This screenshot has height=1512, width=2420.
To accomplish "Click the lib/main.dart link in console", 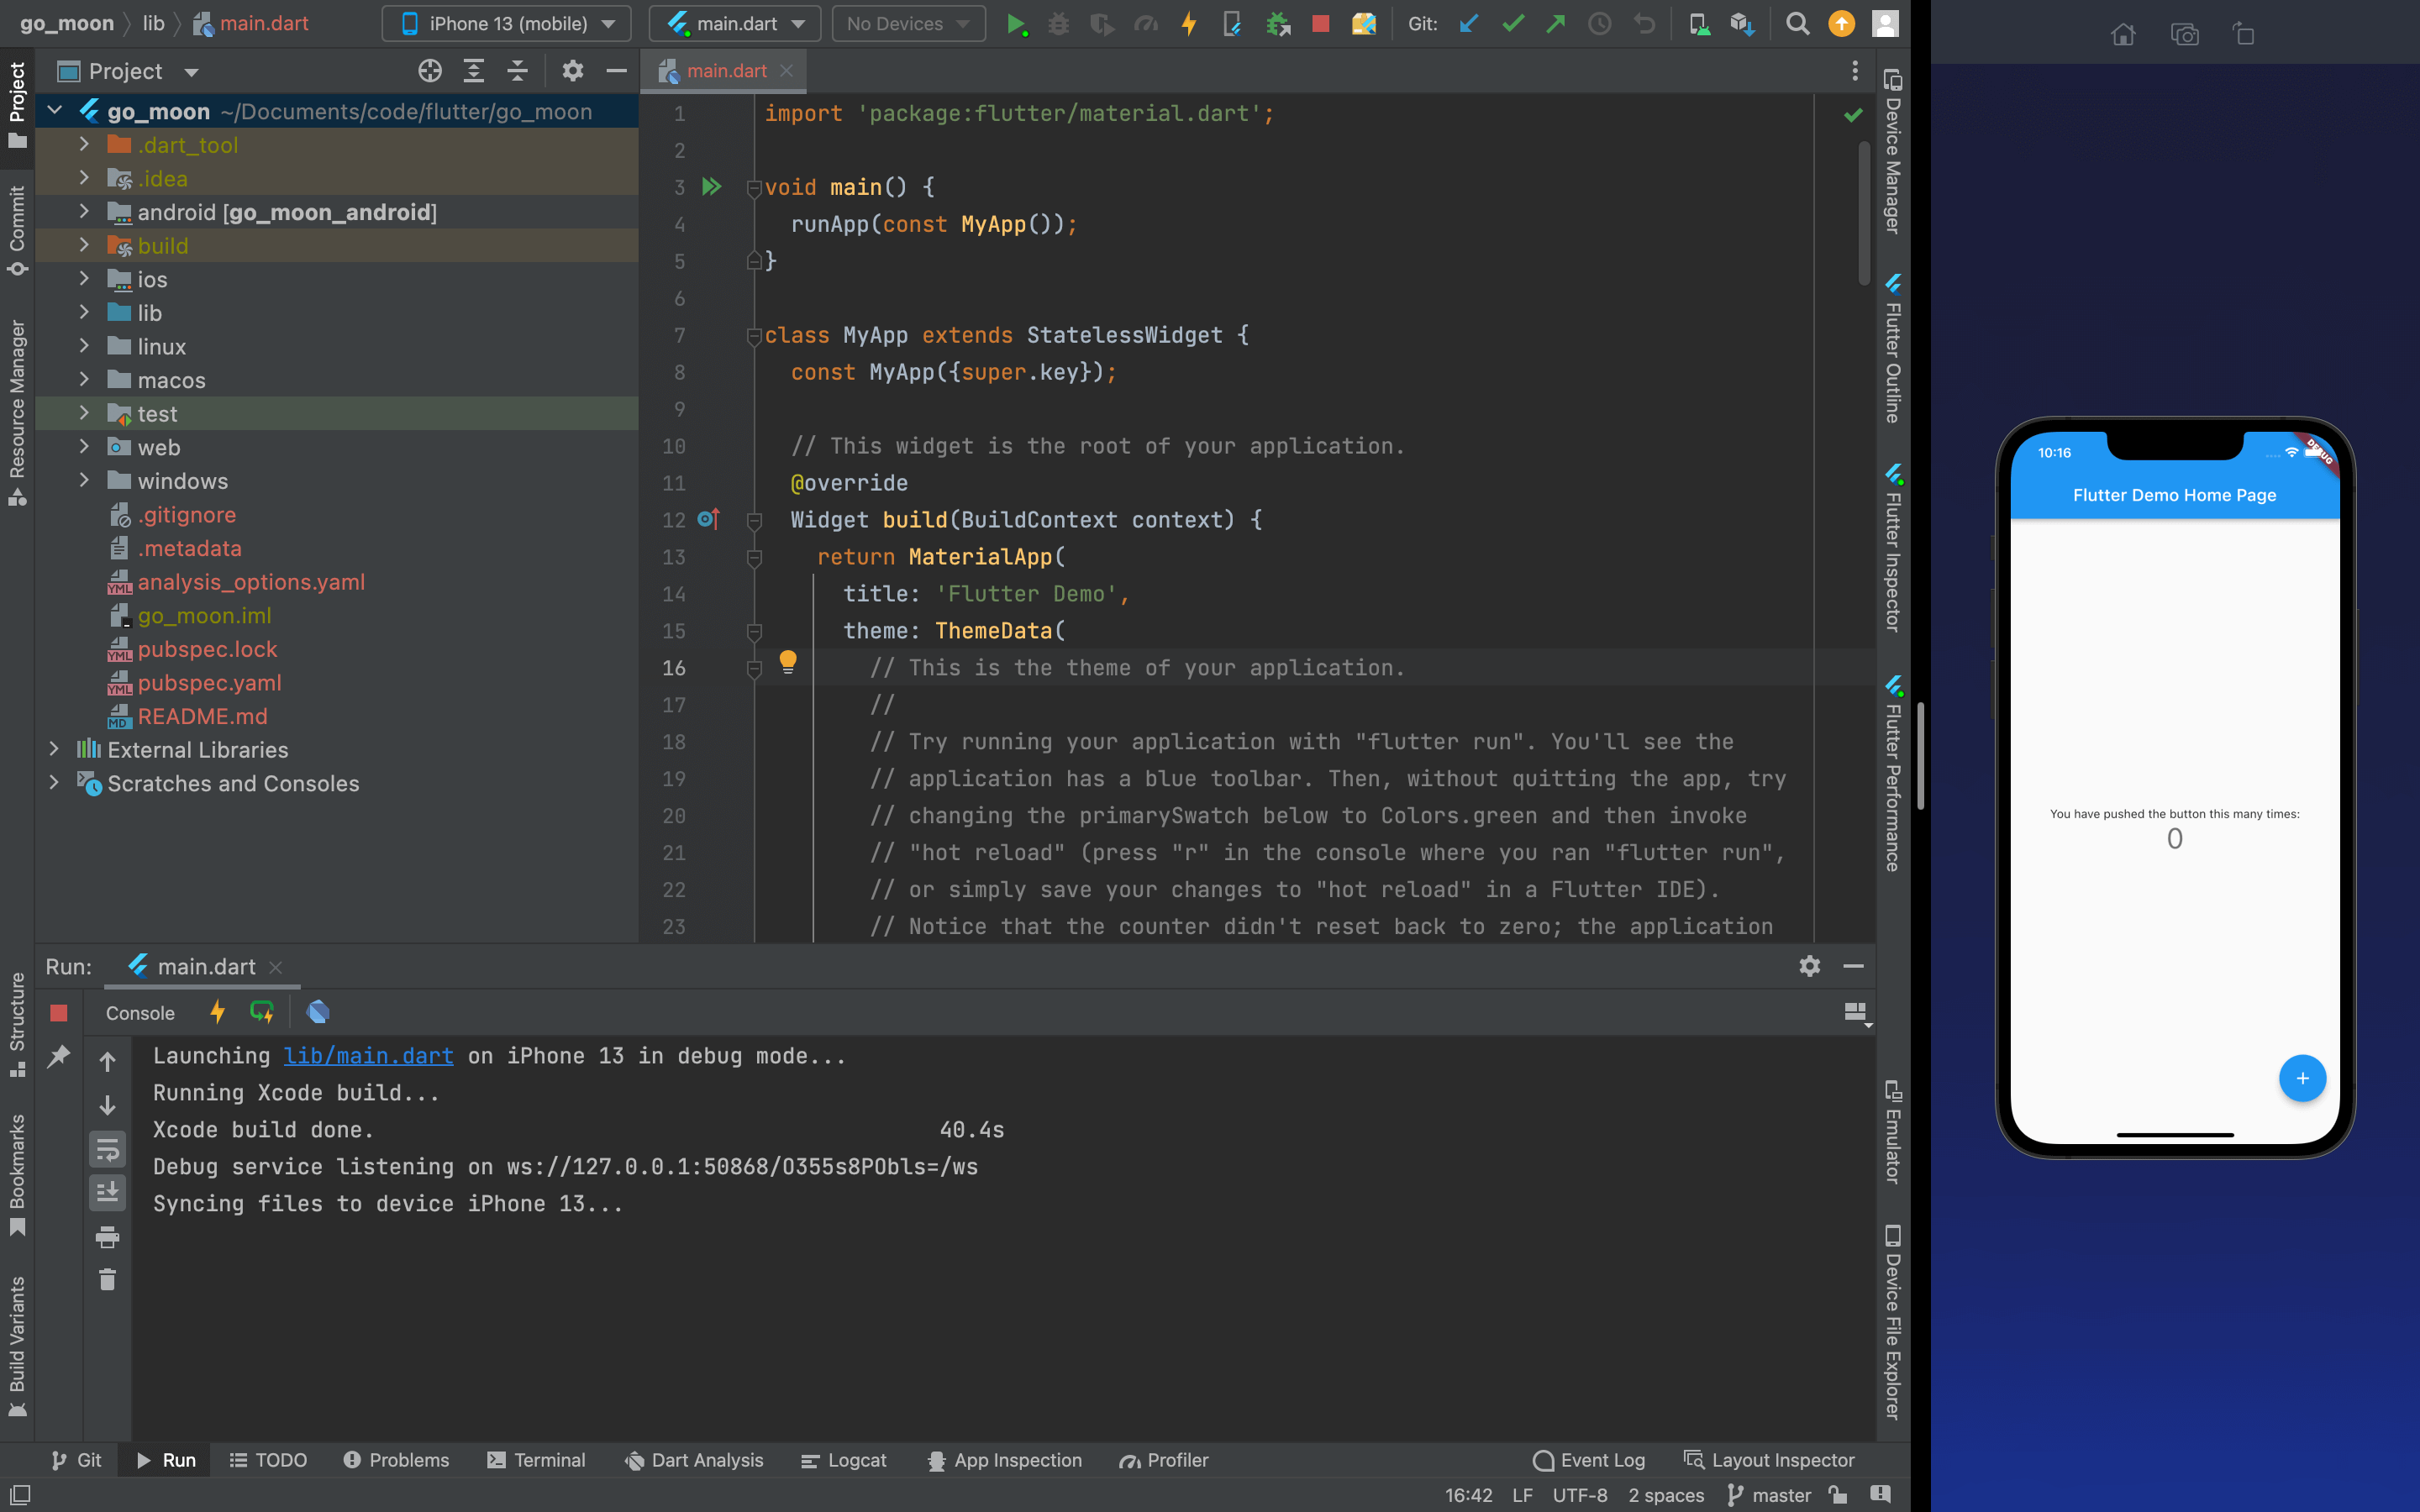I will 368,1056.
